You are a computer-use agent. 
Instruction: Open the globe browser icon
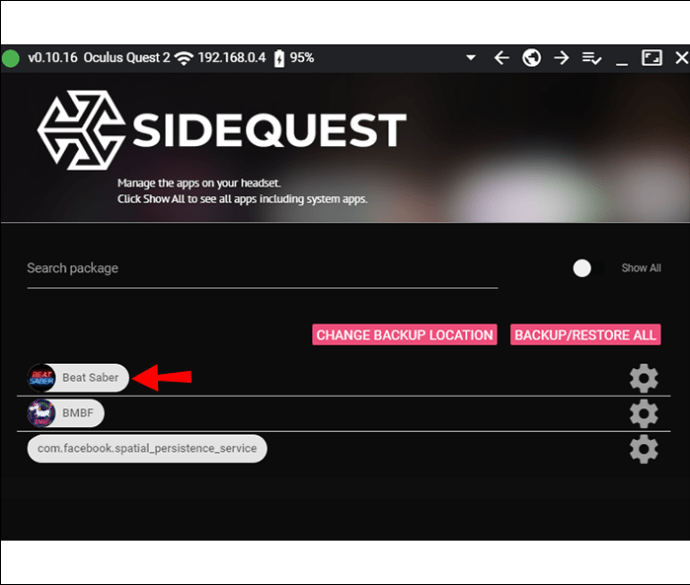(x=532, y=58)
